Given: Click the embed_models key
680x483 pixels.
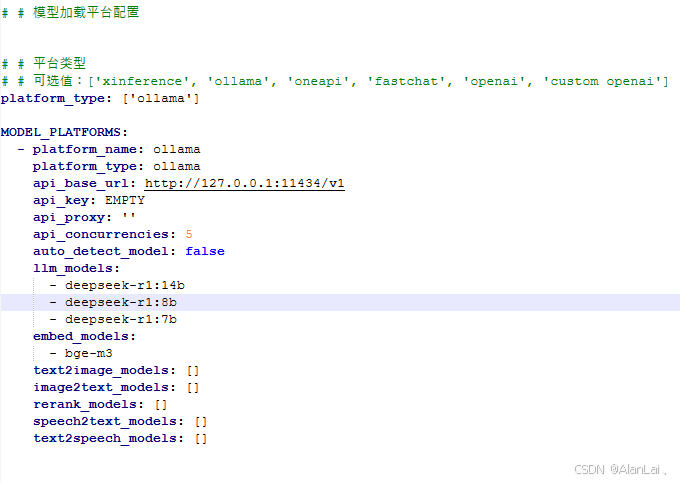Looking at the screenshot, I should point(84,336).
